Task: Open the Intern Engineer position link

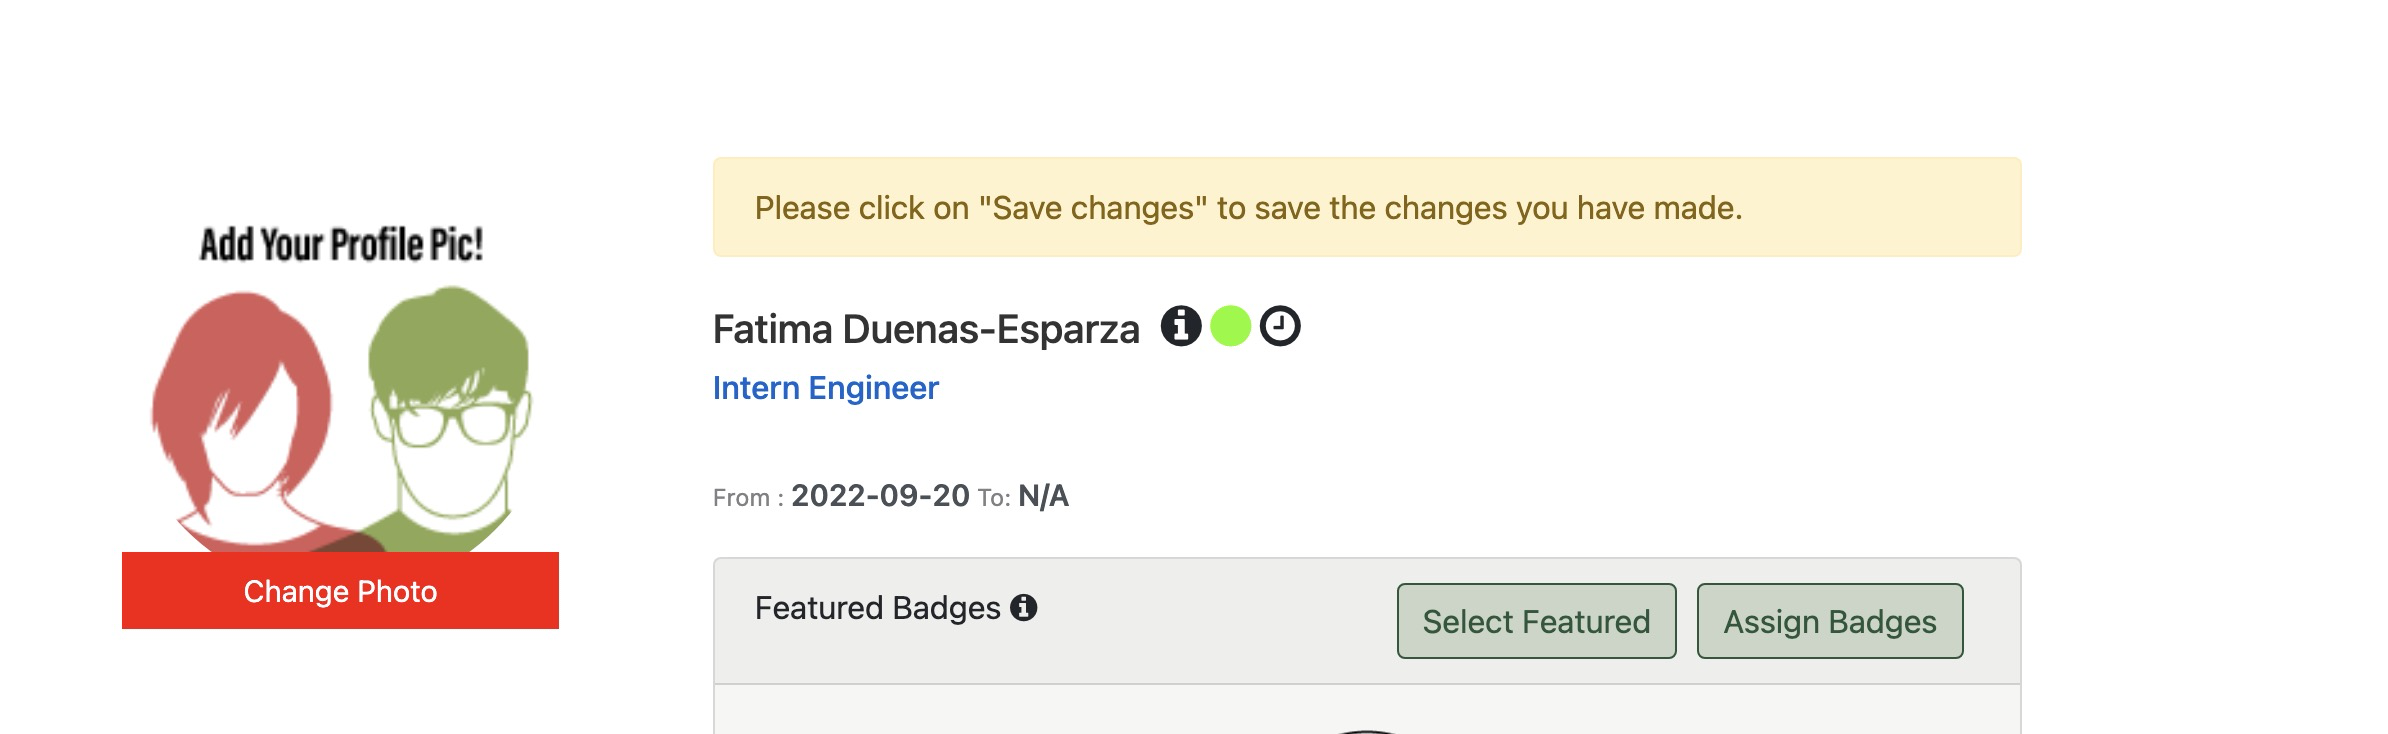Action: click(x=825, y=388)
